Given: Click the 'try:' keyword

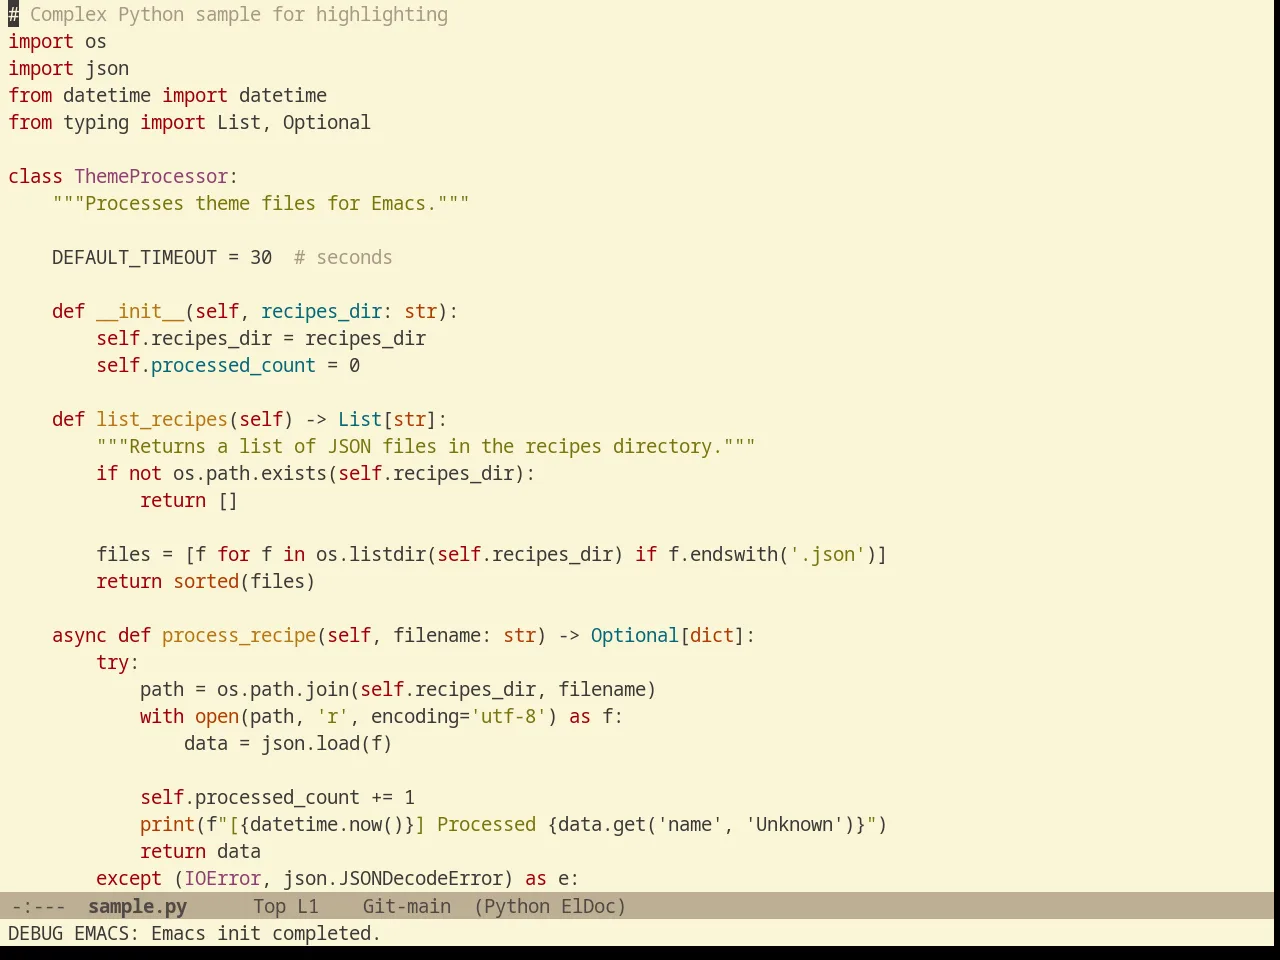Looking at the screenshot, I should 117,662.
